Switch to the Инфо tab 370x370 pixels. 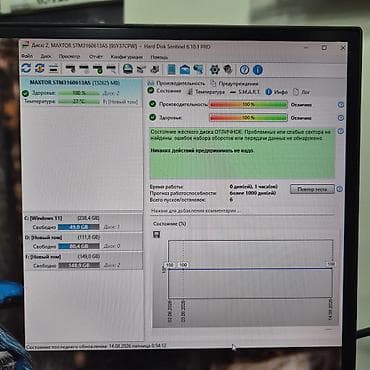click(277, 92)
